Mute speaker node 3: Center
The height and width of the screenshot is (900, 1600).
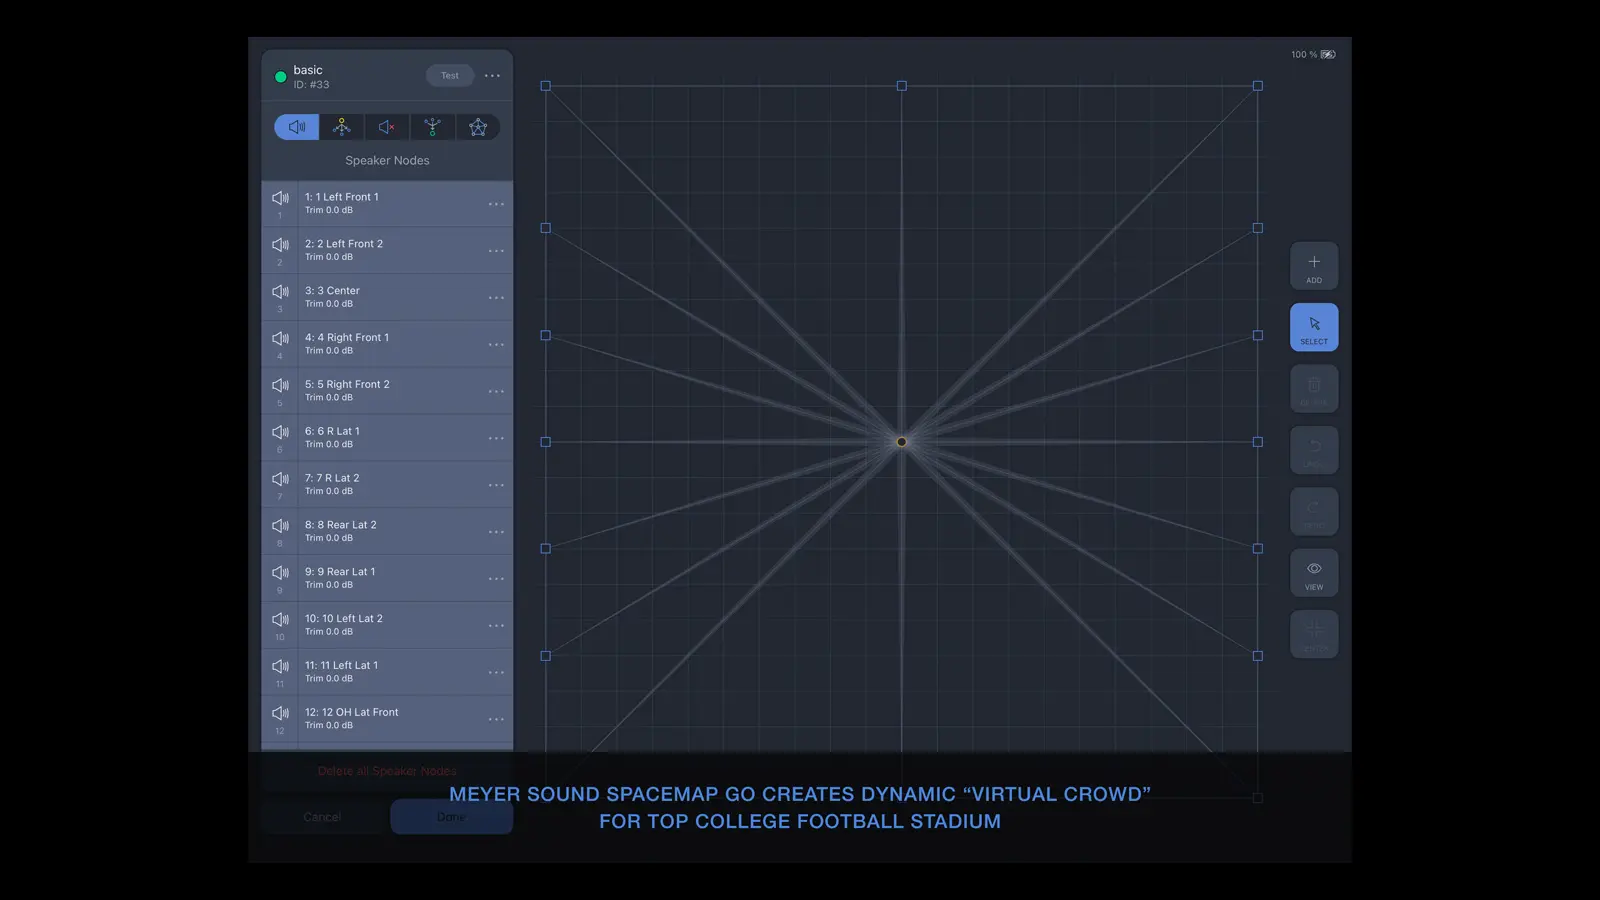pos(279,292)
